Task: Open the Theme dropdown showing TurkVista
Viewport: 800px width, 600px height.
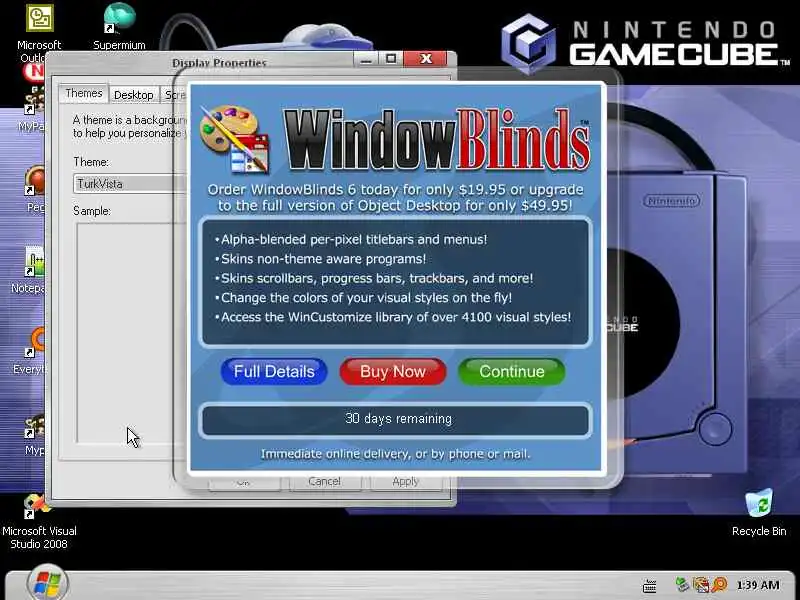Action: 130,184
